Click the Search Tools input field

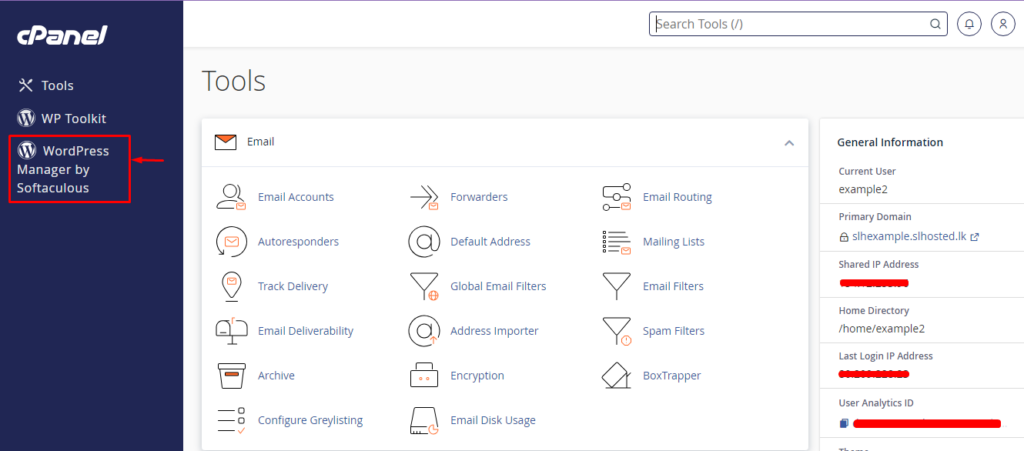click(x=790, y=24)
